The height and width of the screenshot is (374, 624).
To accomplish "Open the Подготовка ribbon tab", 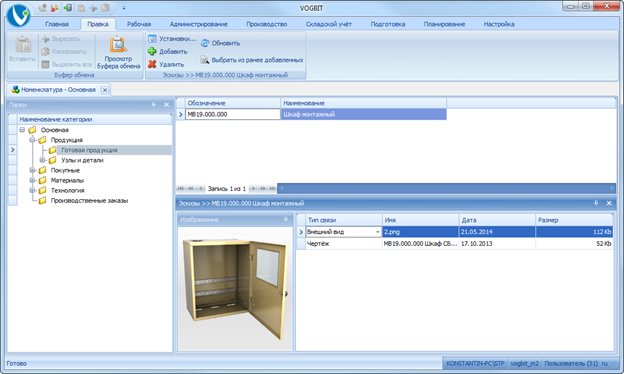I will (388, 24).
